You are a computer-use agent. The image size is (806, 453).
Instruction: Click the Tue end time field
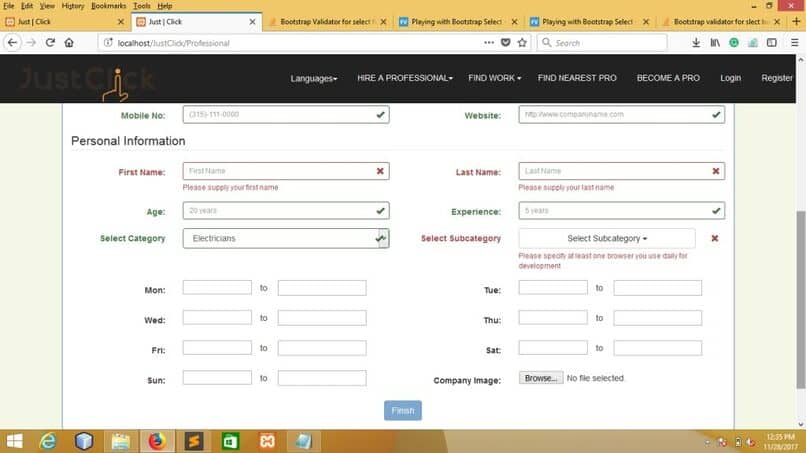coord(657,287)
